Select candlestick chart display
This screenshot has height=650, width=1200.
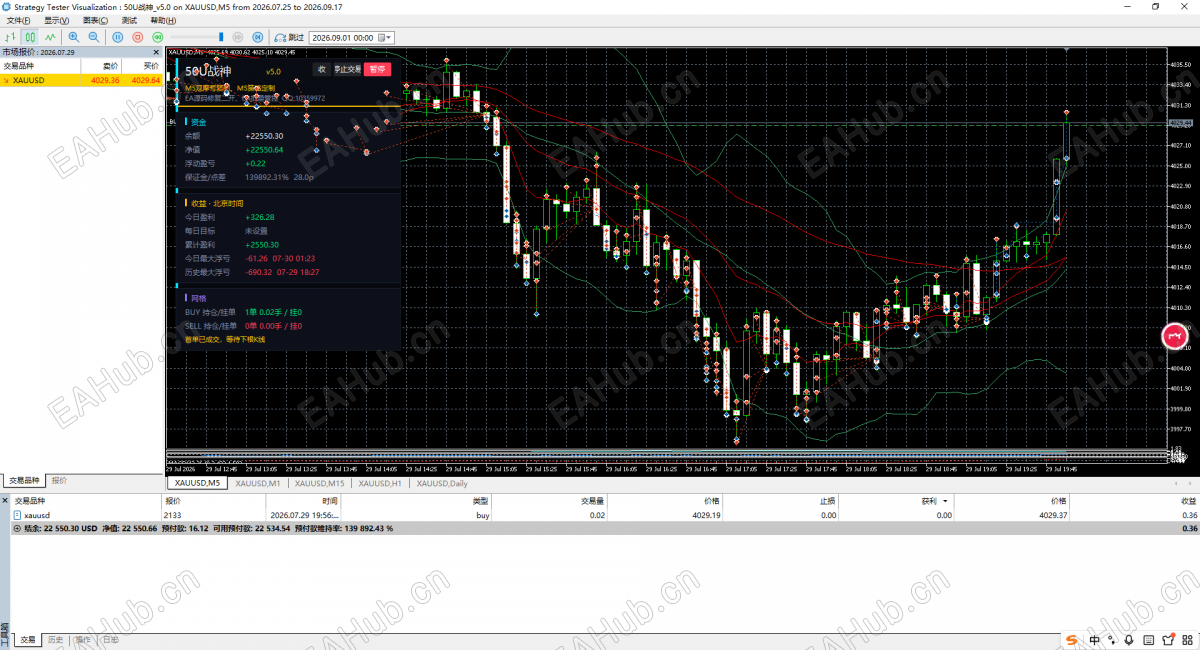click(x=30, y=37)
